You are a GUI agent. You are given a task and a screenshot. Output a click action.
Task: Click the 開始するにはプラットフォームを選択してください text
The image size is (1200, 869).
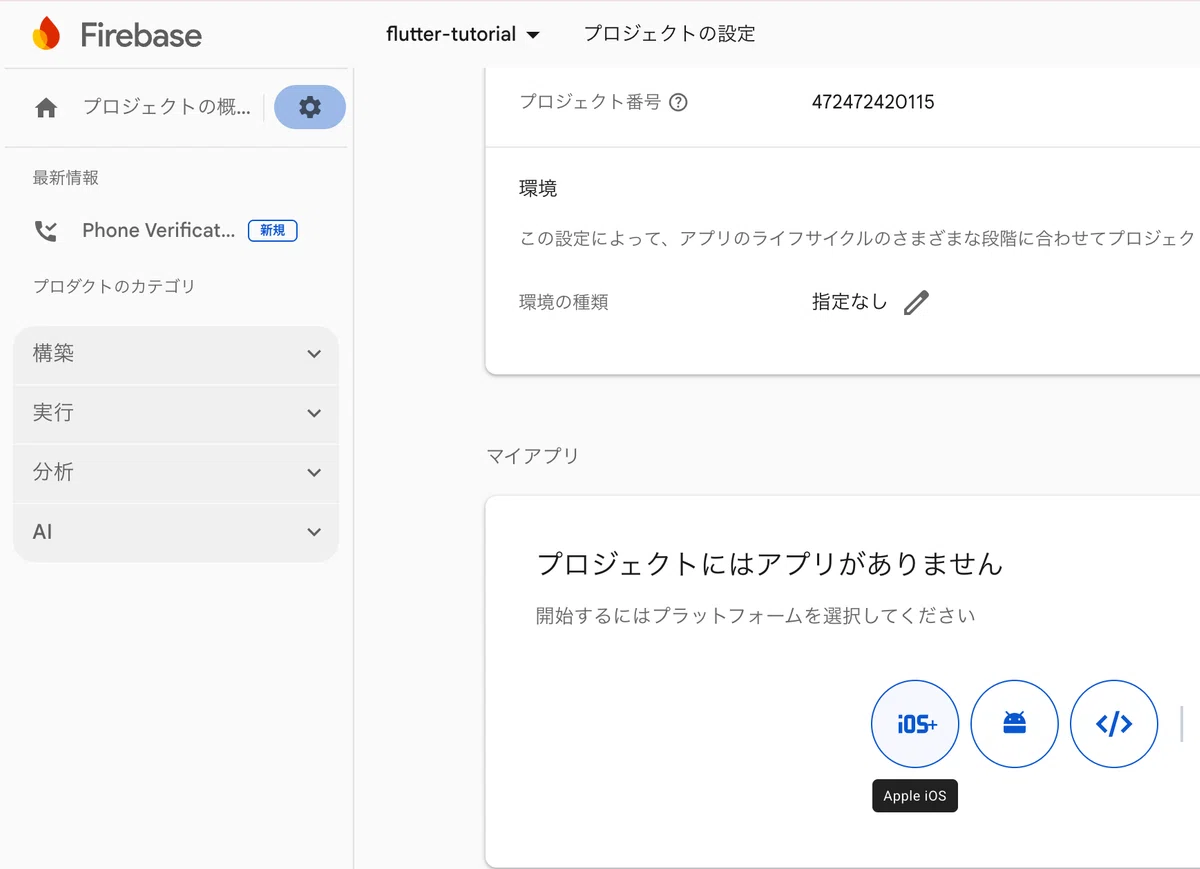click(x=755, y=615)
